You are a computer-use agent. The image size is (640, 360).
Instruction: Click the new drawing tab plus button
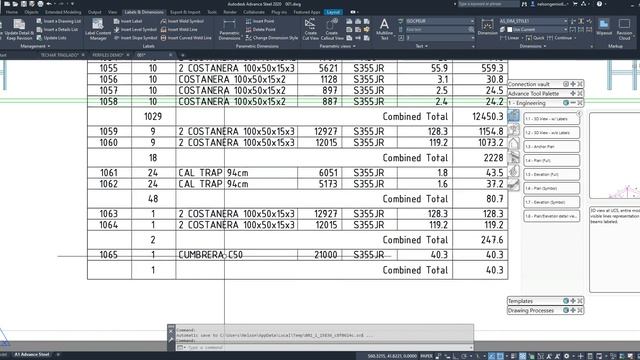tap(182, 55)
